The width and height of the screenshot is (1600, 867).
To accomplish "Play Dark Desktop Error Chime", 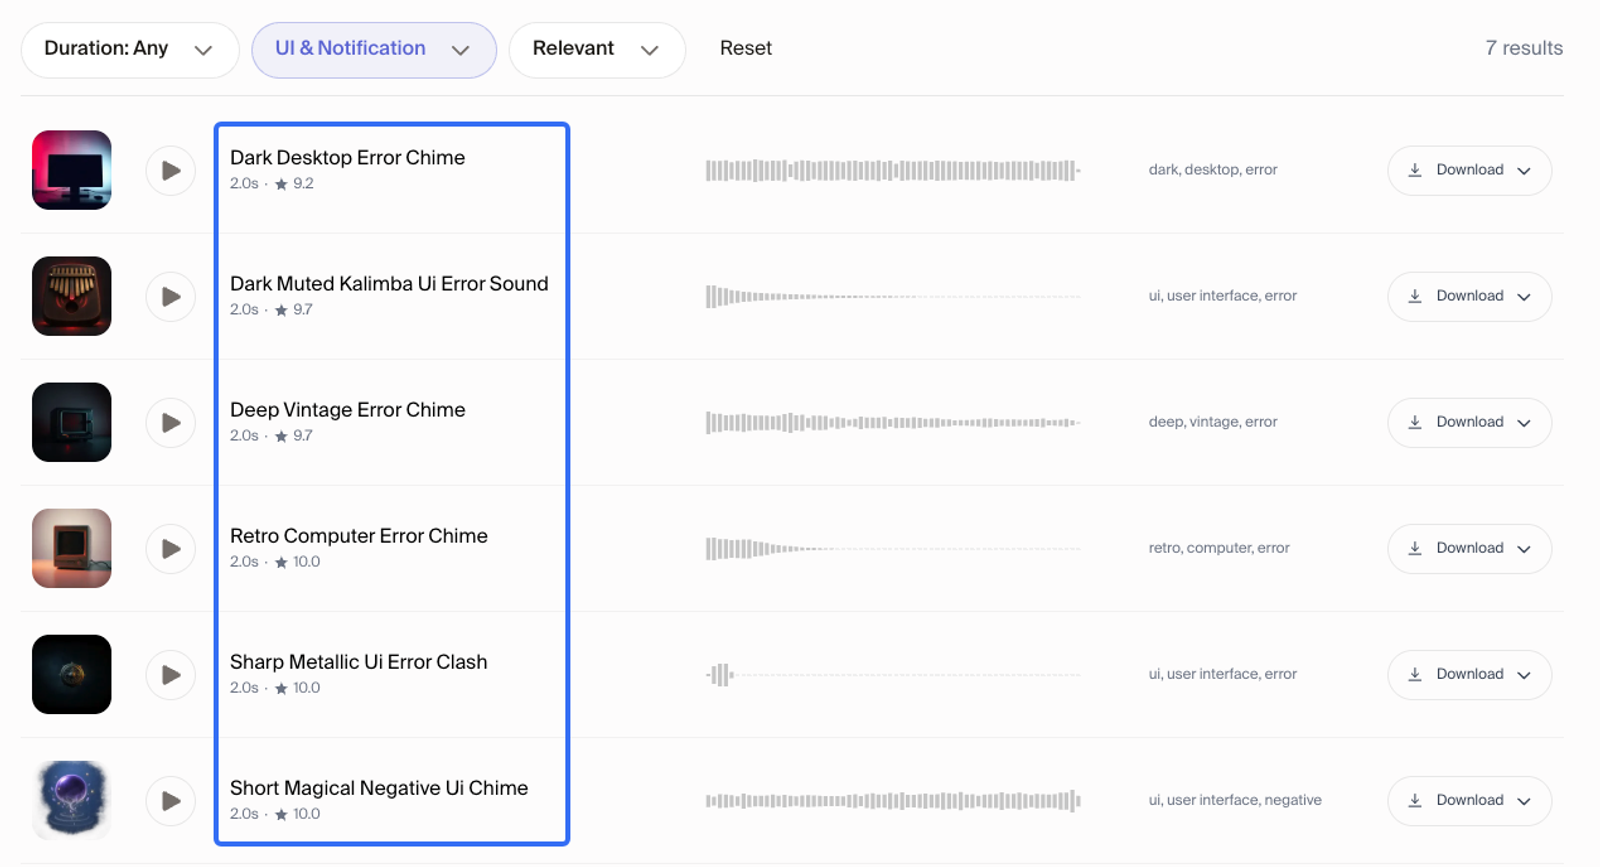I will coord(171,171).
